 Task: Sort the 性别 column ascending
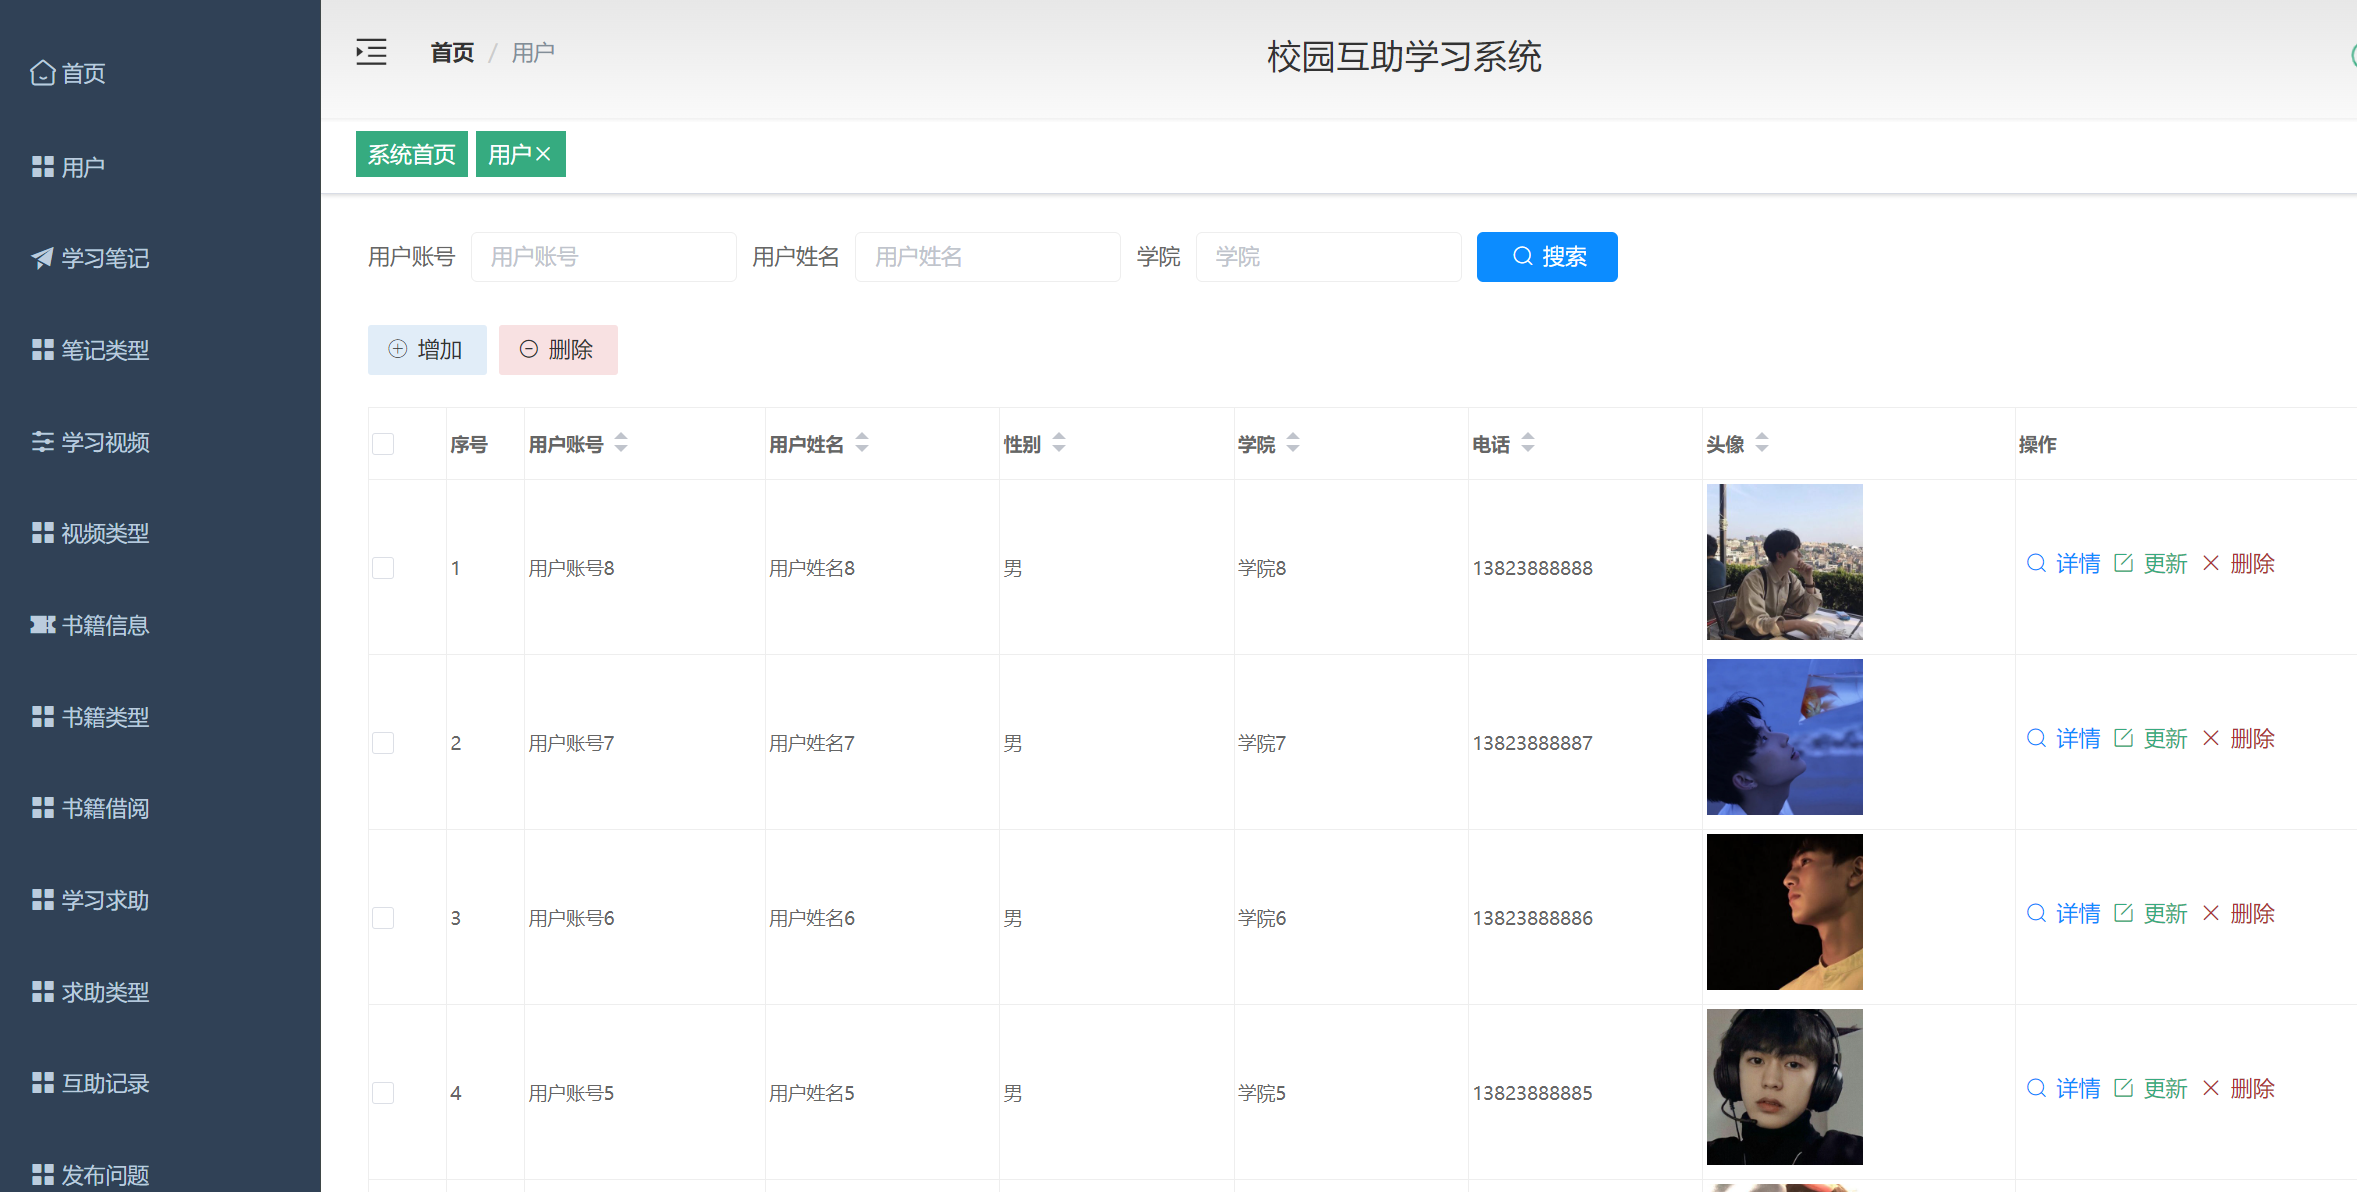click(1060, 437)
